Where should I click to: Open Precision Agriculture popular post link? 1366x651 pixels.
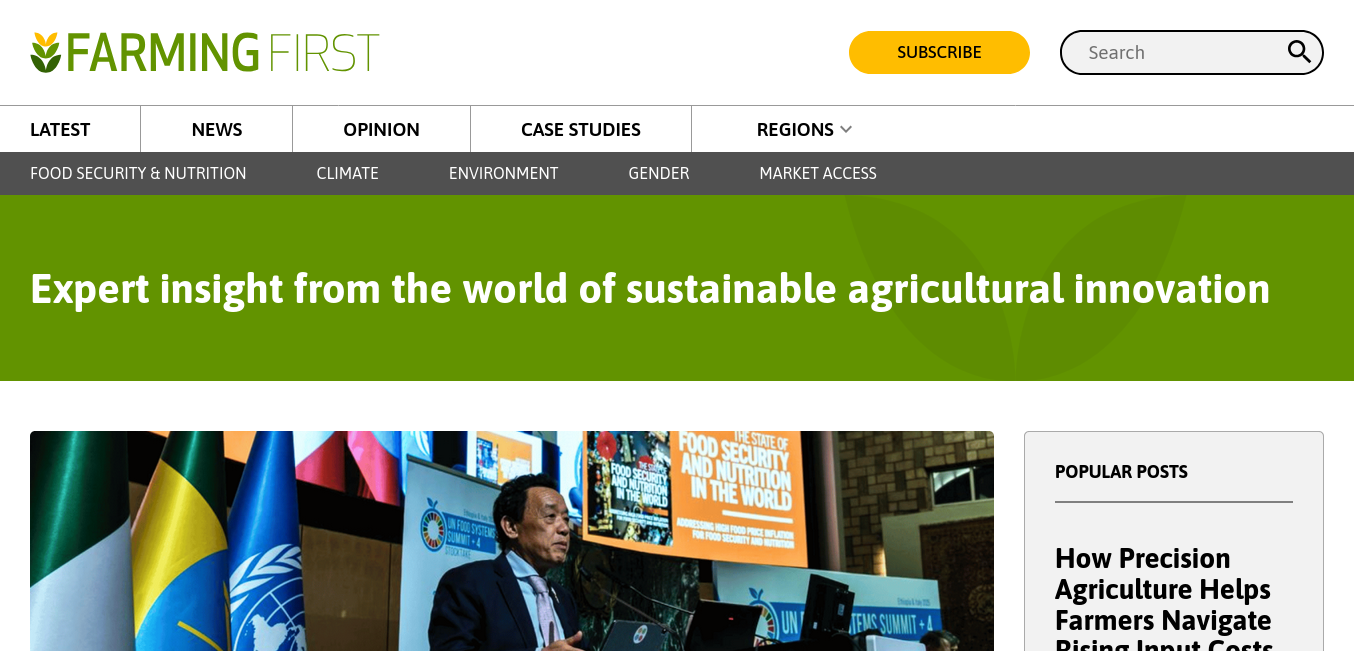[x=1163, y=597]
